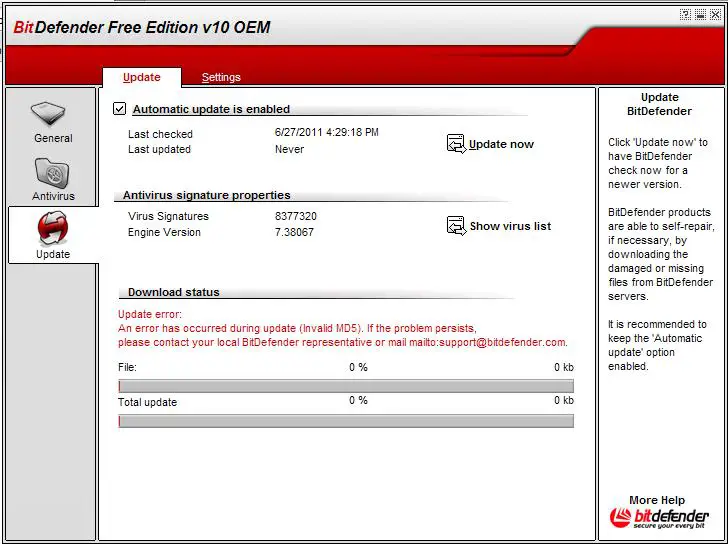Click the Update now label
This screenshot has height=546, width=728.
[x=501, y=144]
